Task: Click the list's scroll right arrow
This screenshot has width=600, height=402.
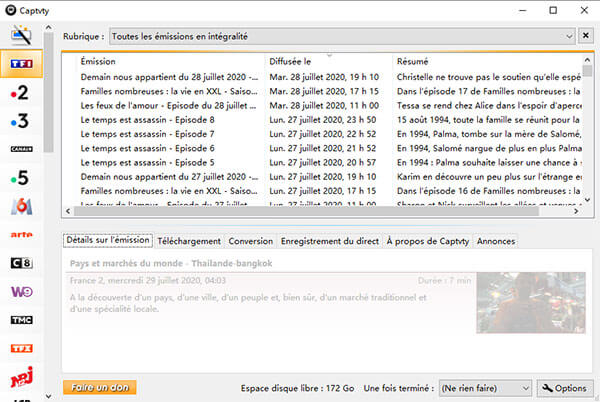Action: (576, 211)
